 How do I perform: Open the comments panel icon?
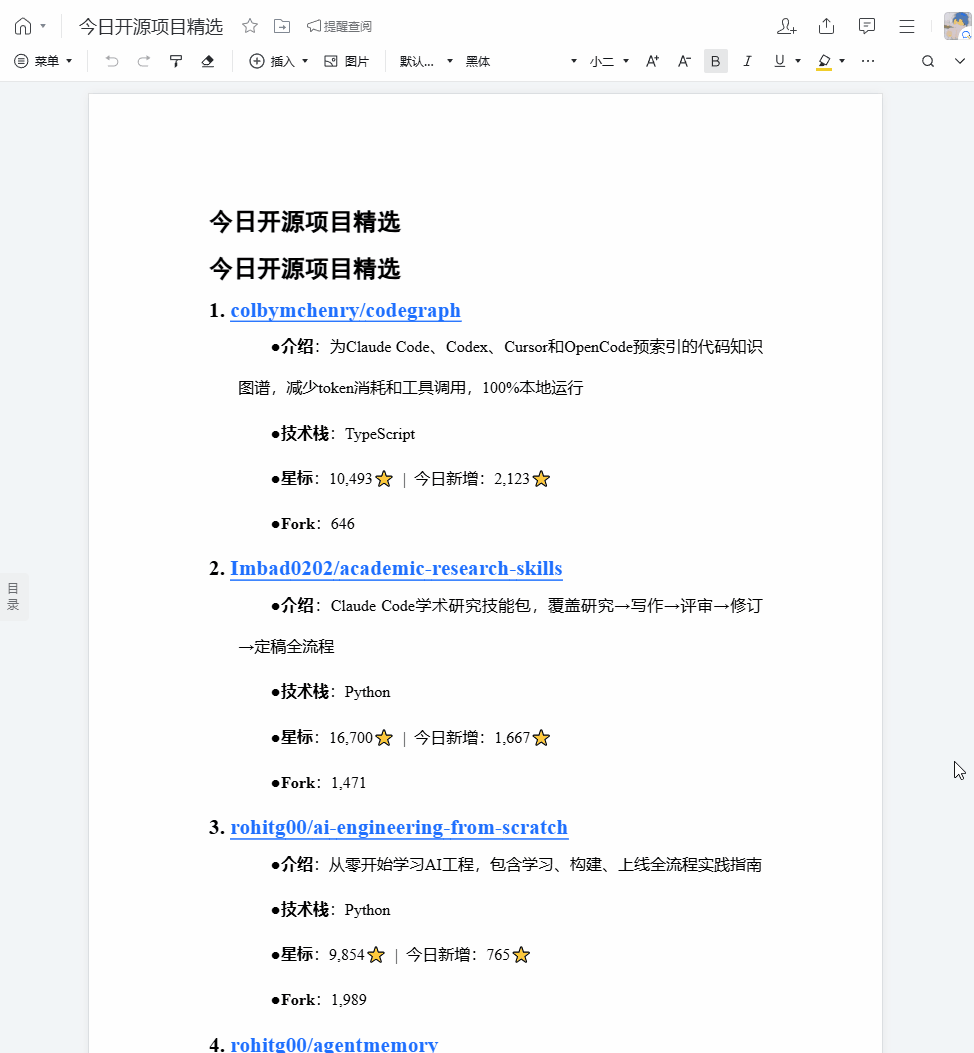pos(867,26)
